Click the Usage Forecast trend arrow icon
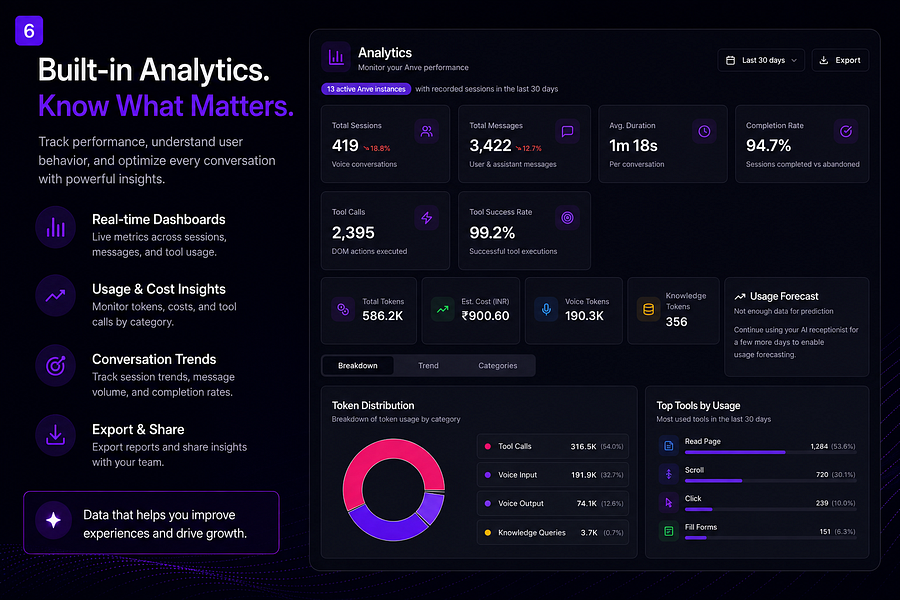 coord(740,296)
